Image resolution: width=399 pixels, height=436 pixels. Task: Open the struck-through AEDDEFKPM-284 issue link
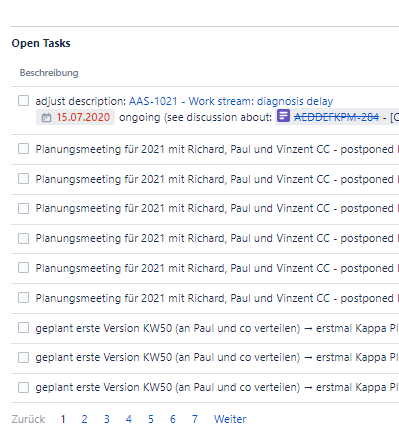point(336,117)
